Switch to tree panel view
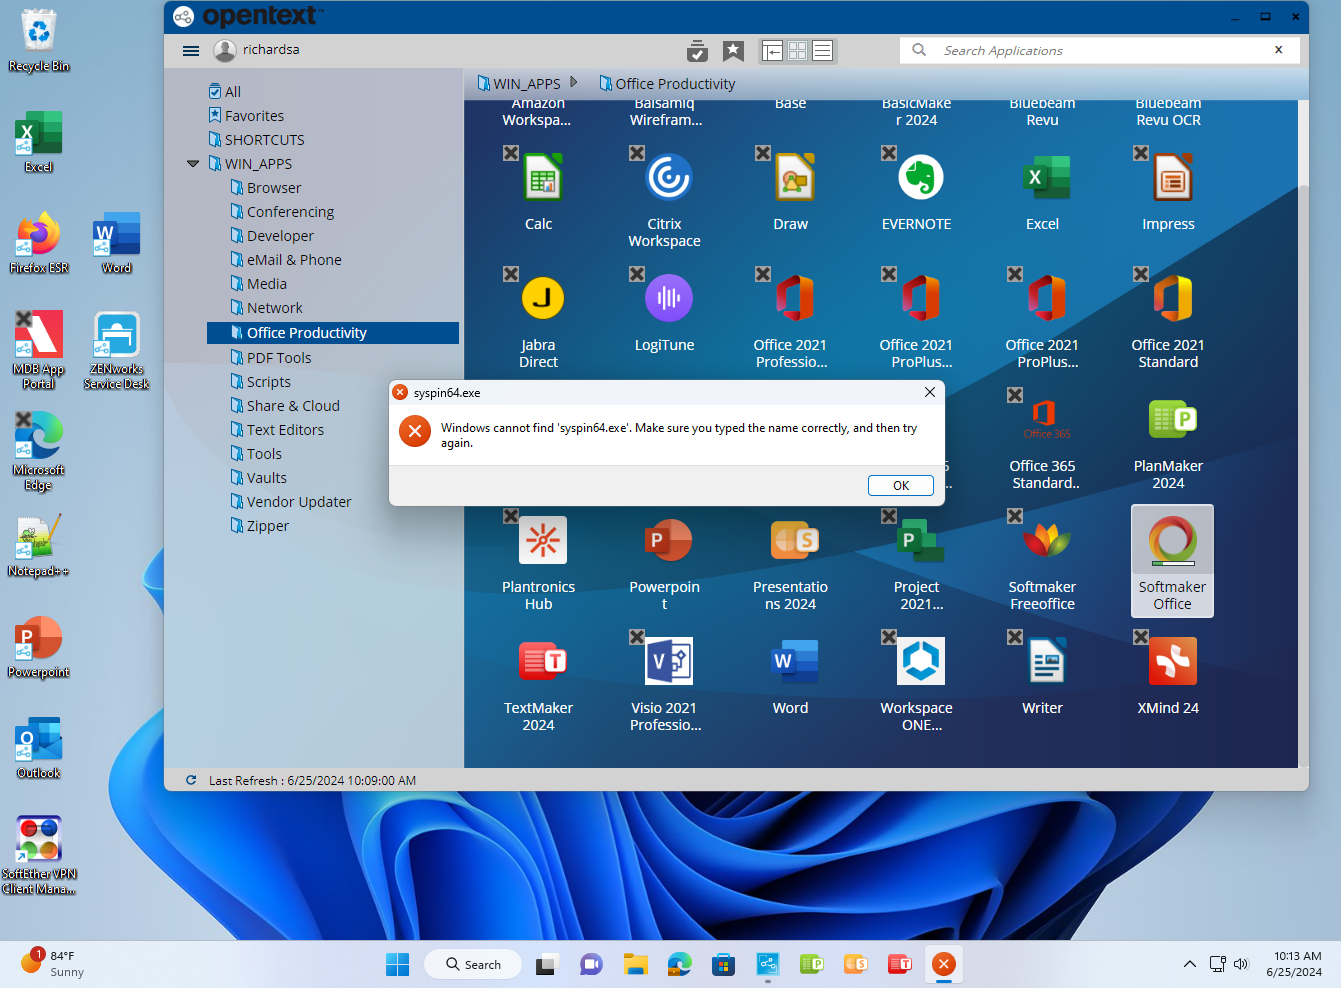 (772, 51)
